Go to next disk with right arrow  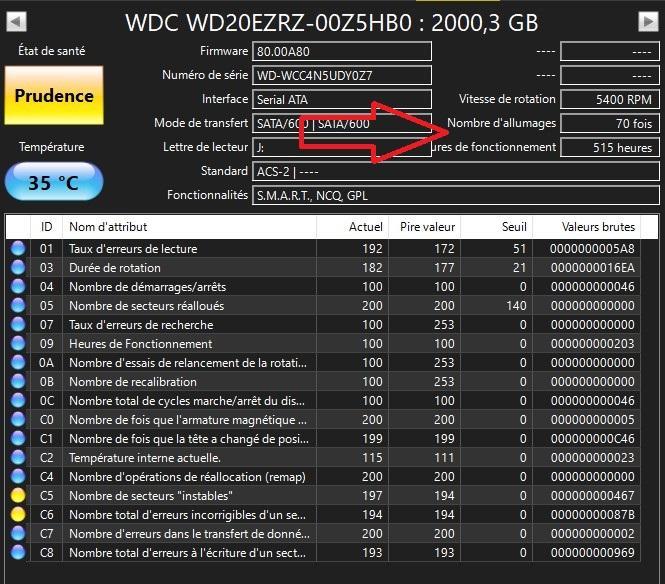pyautogui.click(x=648, y=21)
